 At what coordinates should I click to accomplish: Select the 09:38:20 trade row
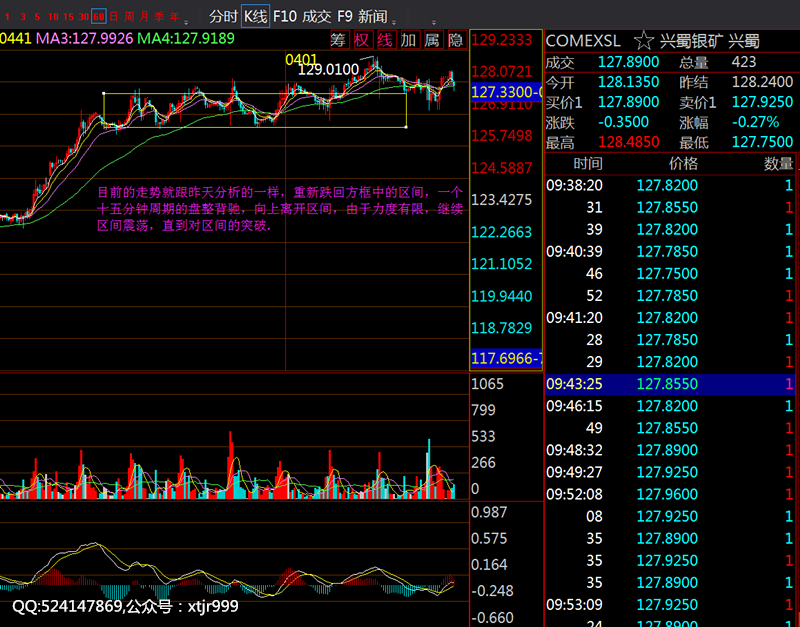pos(670,185)
